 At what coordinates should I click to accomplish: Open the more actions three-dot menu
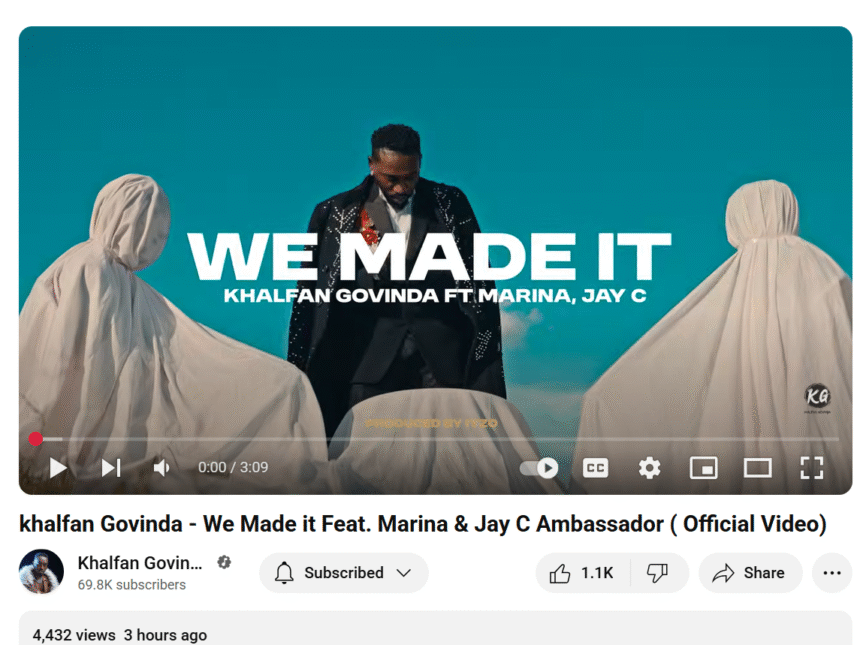click(x=832, y=573)
